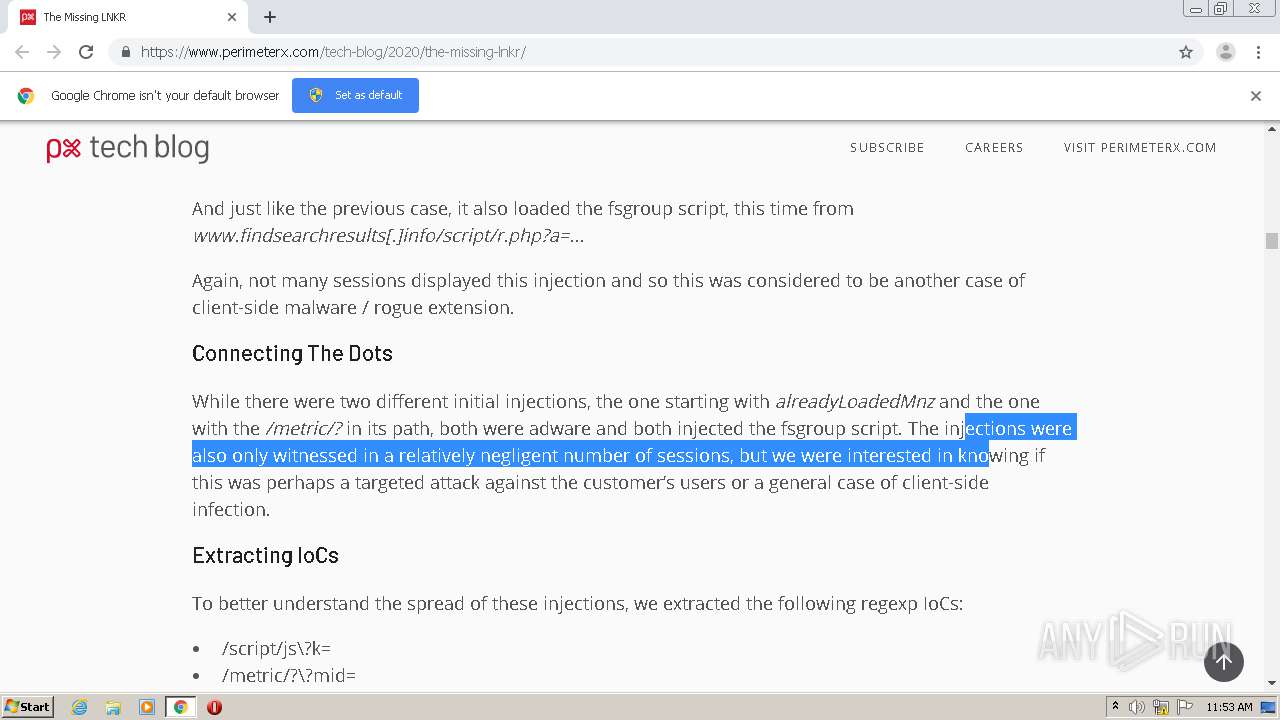
Task: Click the 11:53 AM system clock
Action: point(1229,707)
